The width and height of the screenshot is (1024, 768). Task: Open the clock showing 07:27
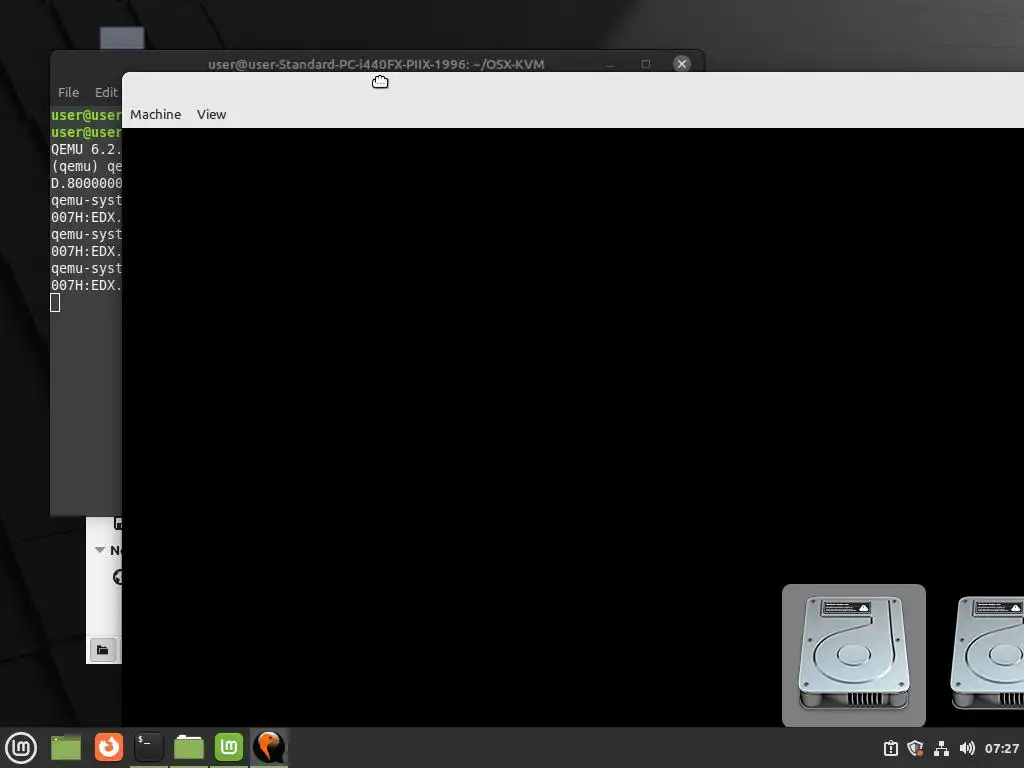(1002, 748)
